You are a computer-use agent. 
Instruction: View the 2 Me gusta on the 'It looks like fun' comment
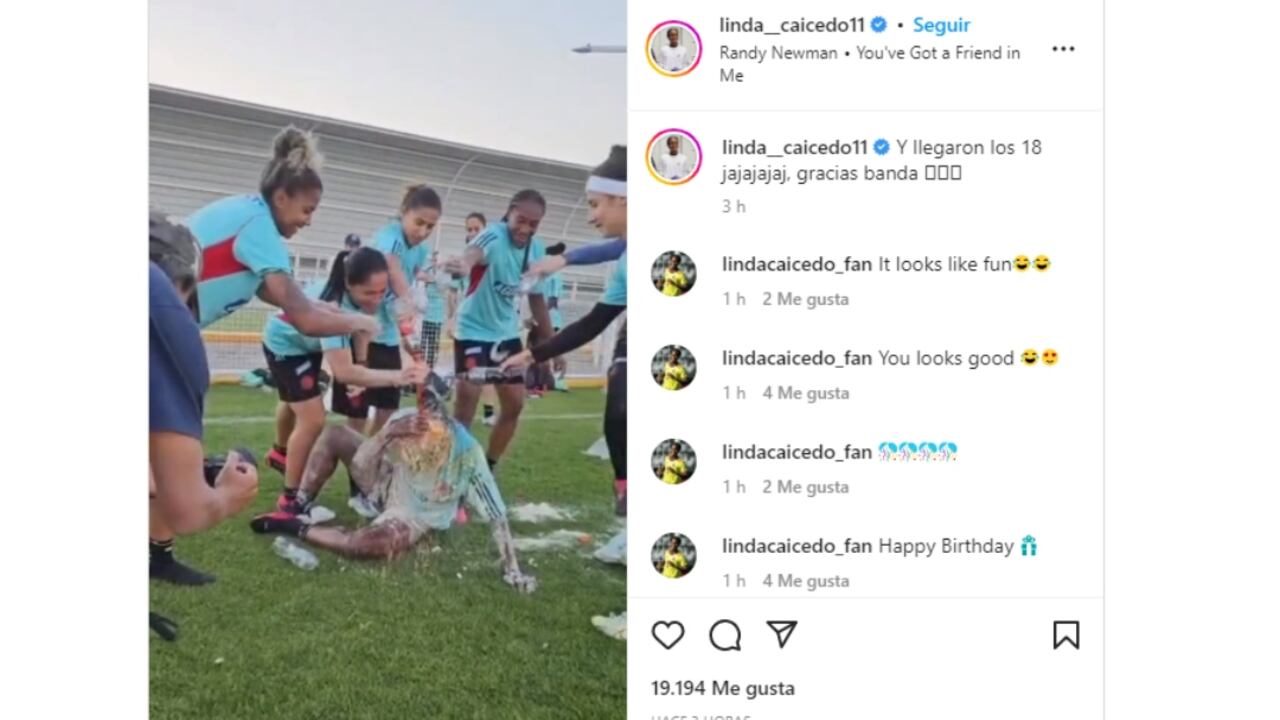pos(805,299)
